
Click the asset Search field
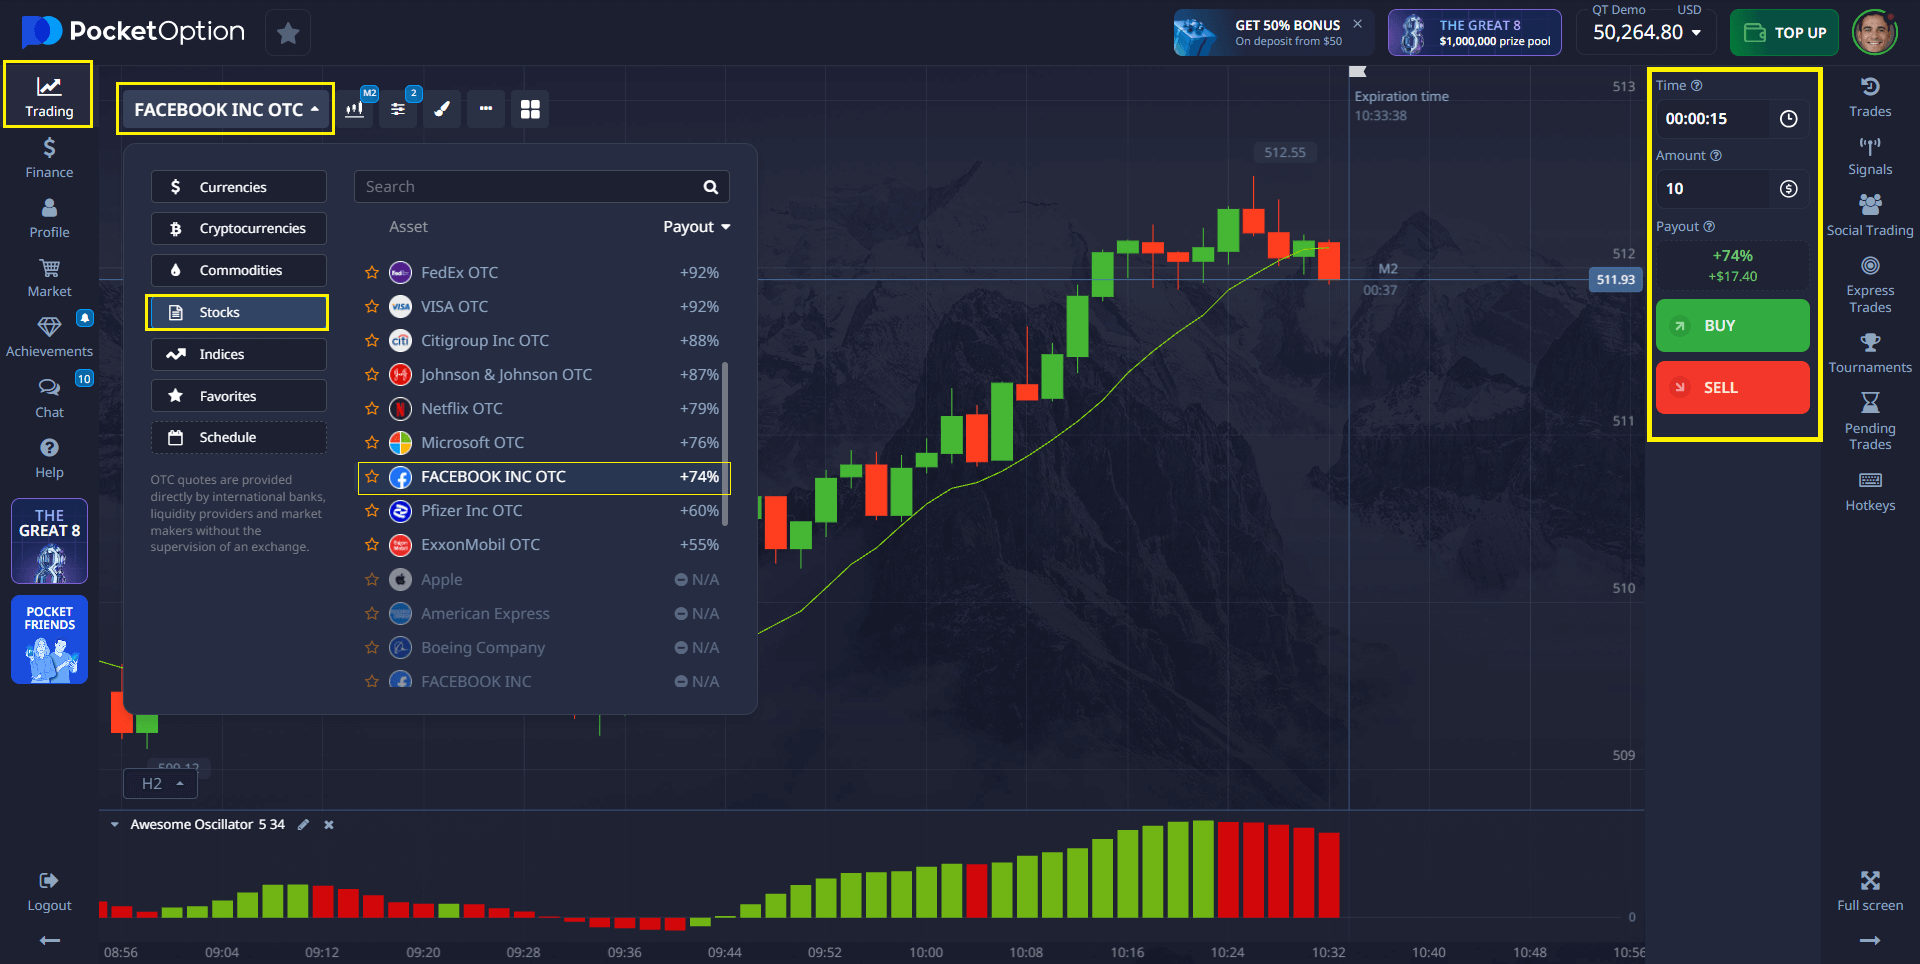530,187
